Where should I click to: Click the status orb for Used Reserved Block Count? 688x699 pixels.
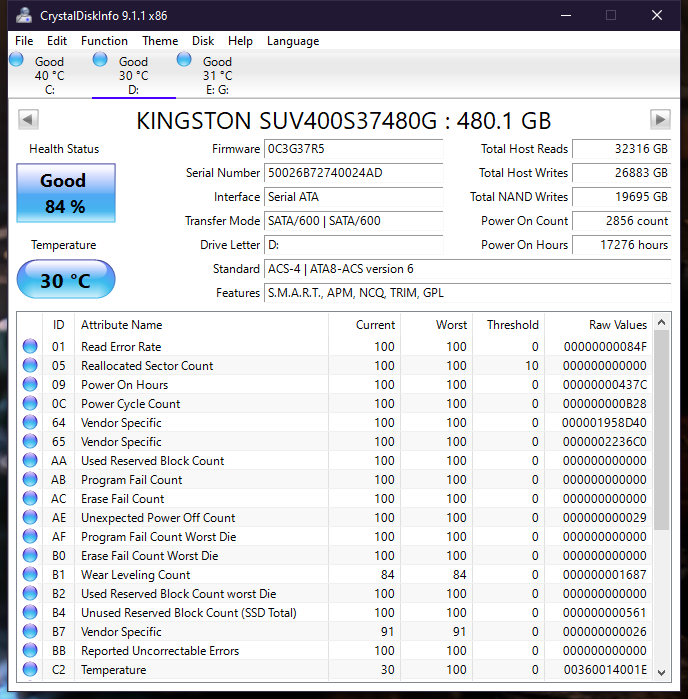click(x=30, y=461)
